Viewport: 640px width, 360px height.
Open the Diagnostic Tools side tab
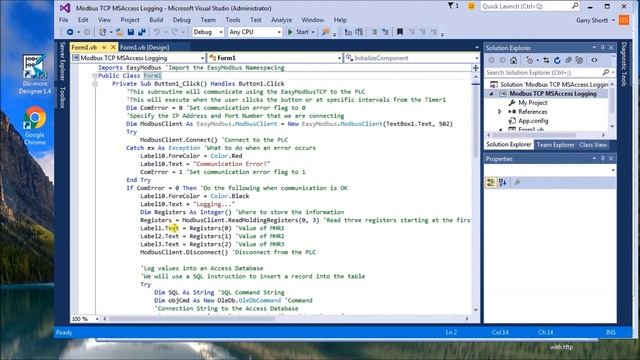click(623, 64)
